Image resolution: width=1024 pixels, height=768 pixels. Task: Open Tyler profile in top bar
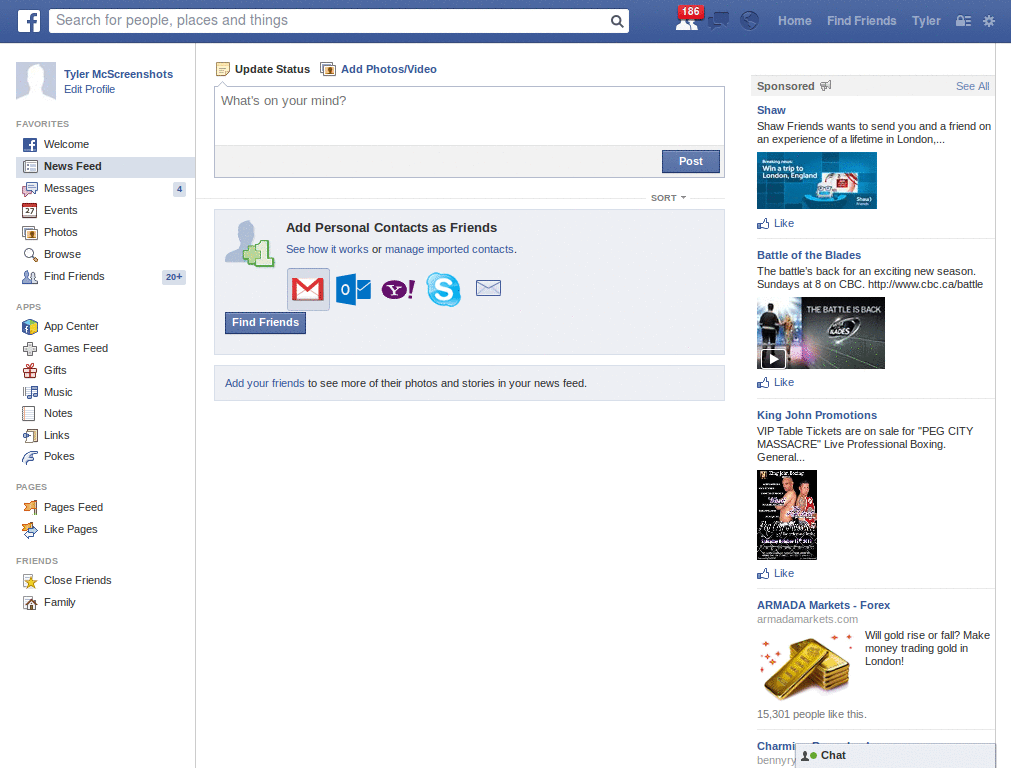926,21
